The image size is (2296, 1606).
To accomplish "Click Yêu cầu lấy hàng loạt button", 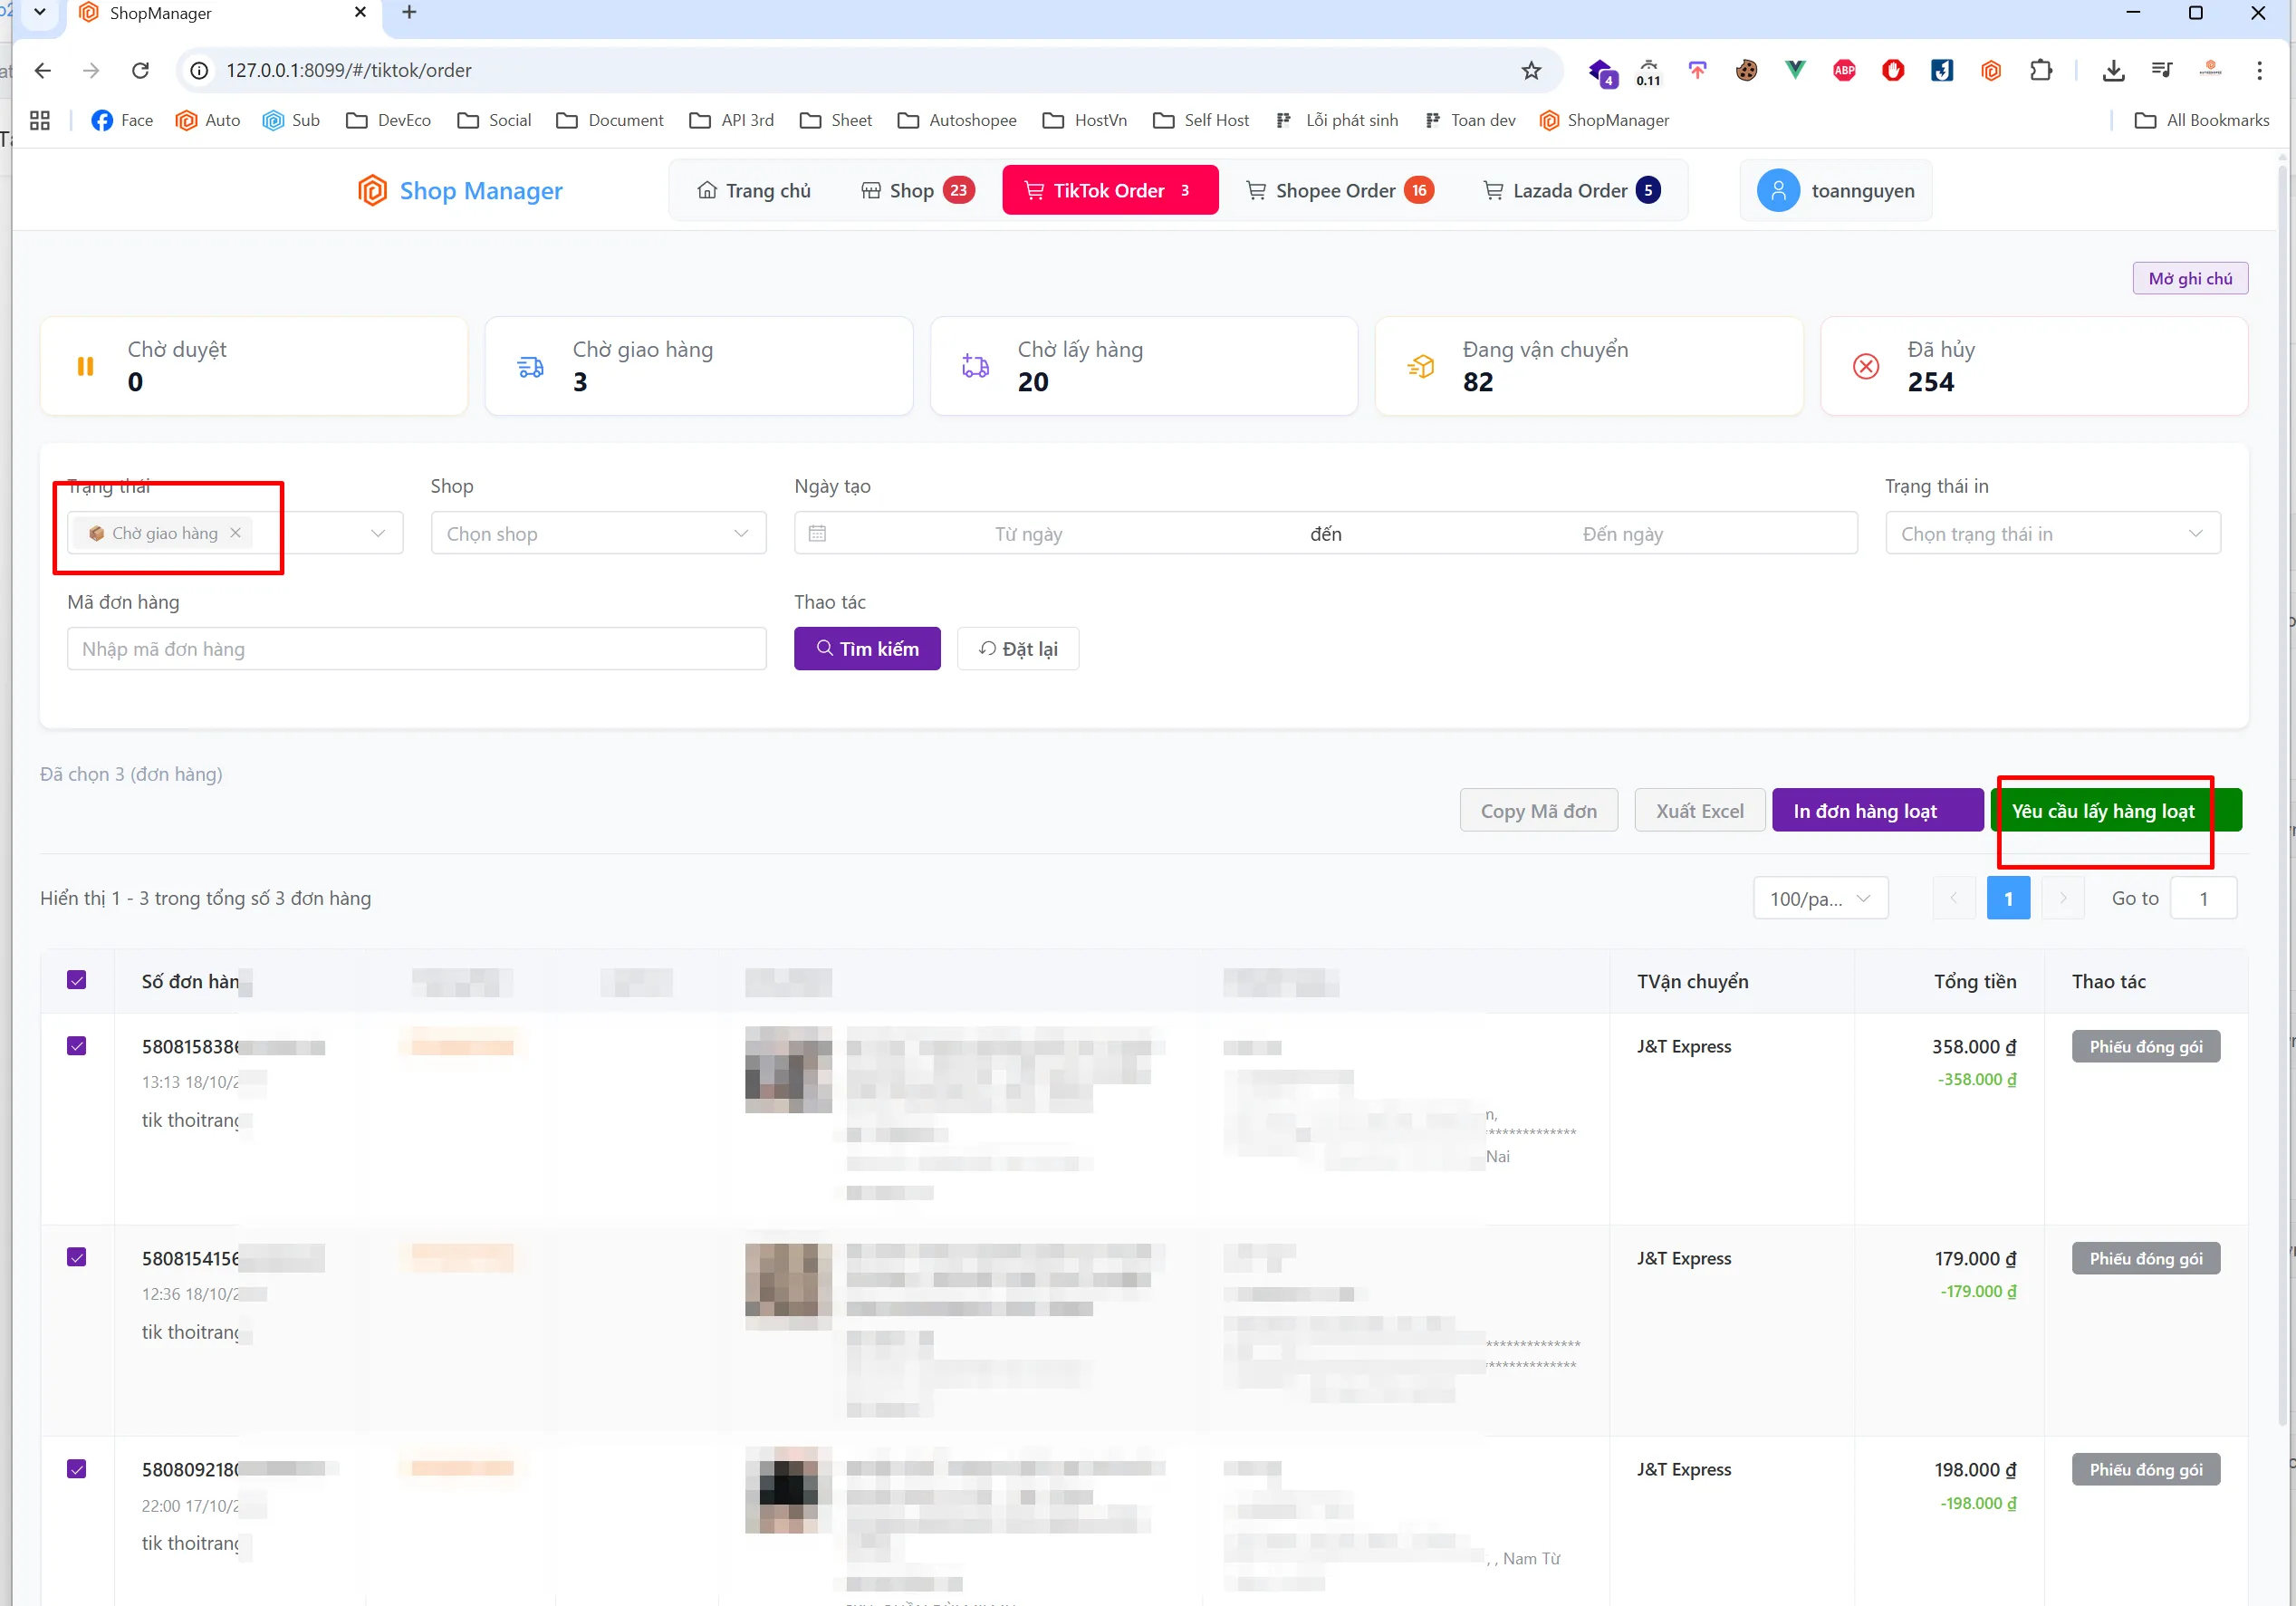I will point(2116,810).
